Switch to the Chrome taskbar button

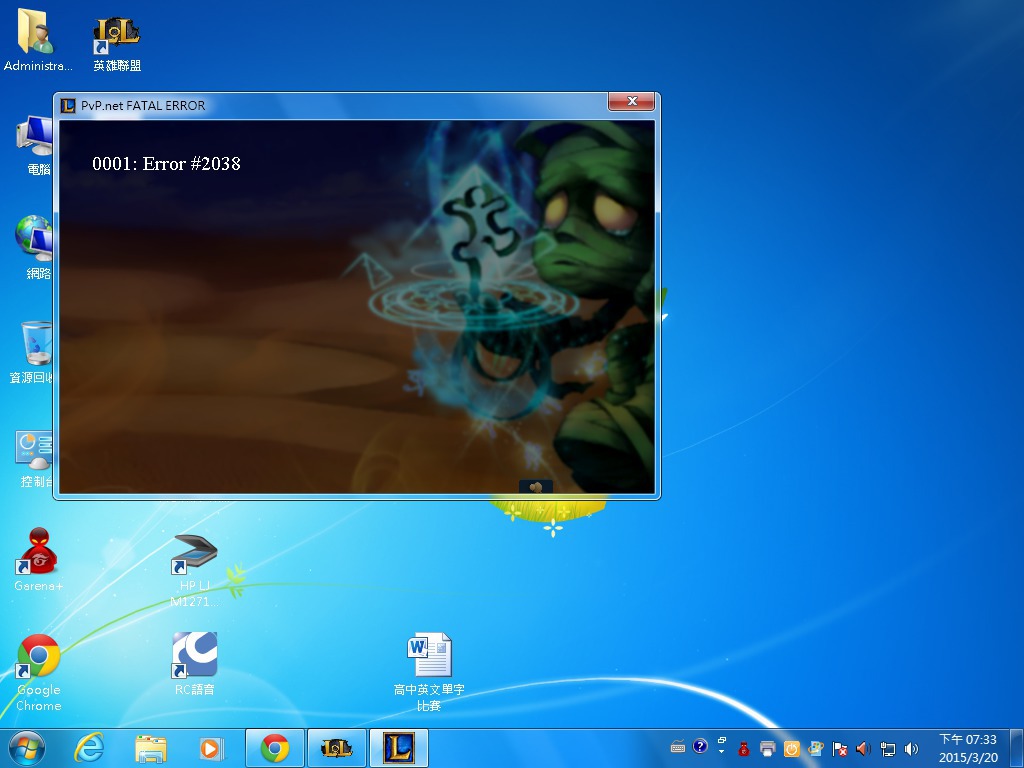point(275,748)
